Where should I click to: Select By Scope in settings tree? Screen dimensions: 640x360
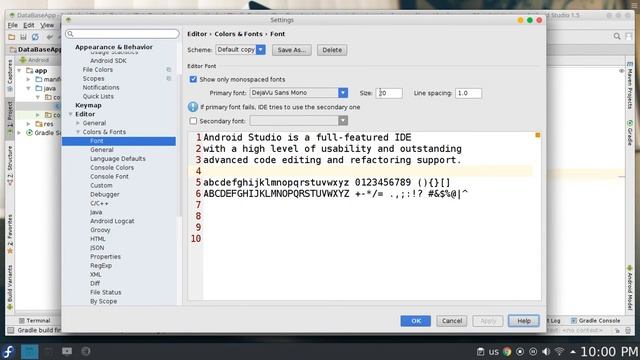[104, 301]
